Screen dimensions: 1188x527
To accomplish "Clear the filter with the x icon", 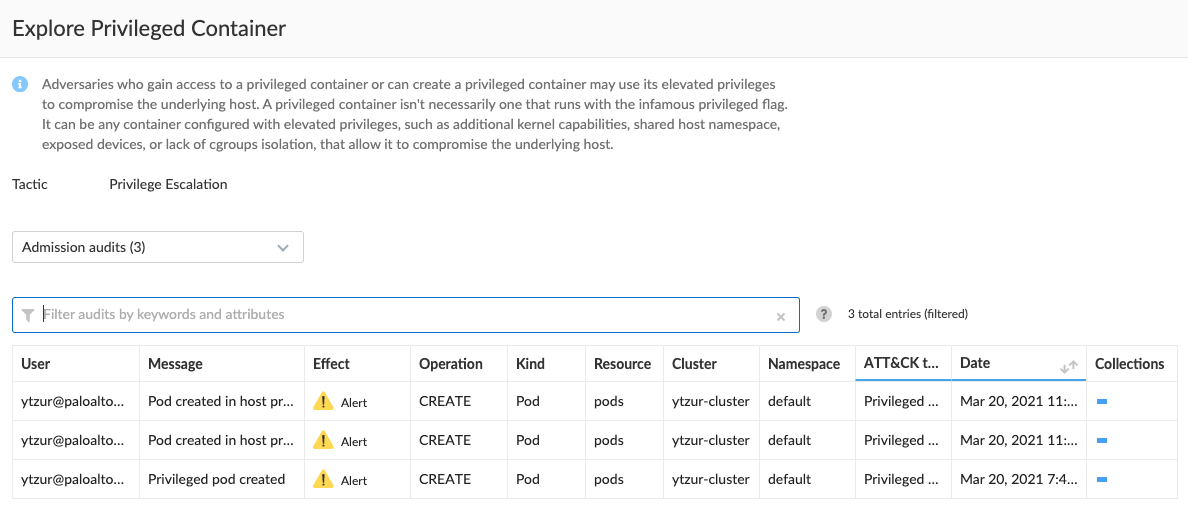I will pyautogui.click(x=780, y=317).
